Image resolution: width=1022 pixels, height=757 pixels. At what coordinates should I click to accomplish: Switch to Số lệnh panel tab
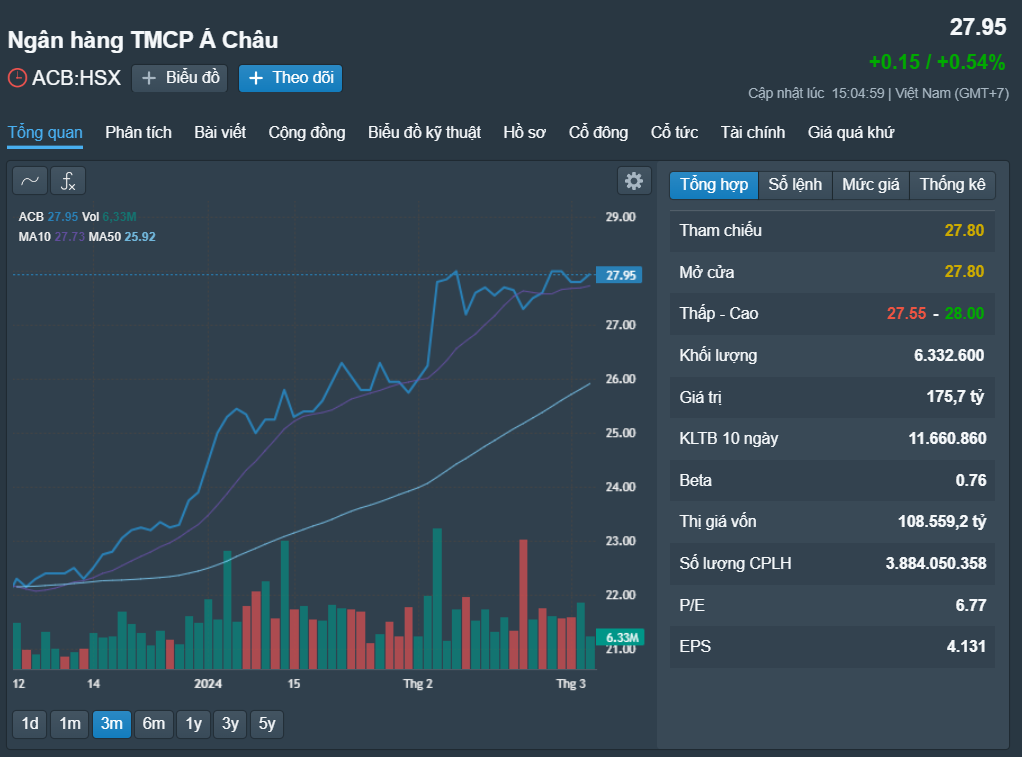pos(795,185)
